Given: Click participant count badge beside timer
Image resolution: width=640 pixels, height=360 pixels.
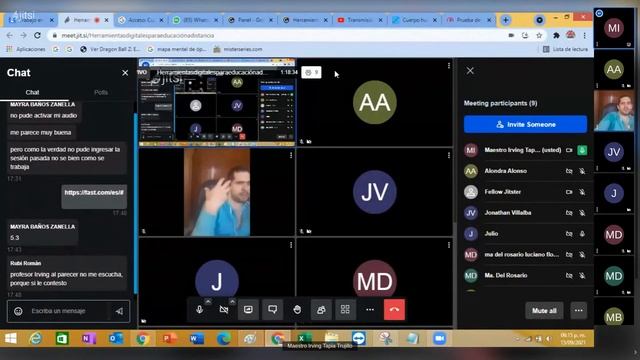Looking at the screenshot, I should pyautogui.click(x=311, y=73).
